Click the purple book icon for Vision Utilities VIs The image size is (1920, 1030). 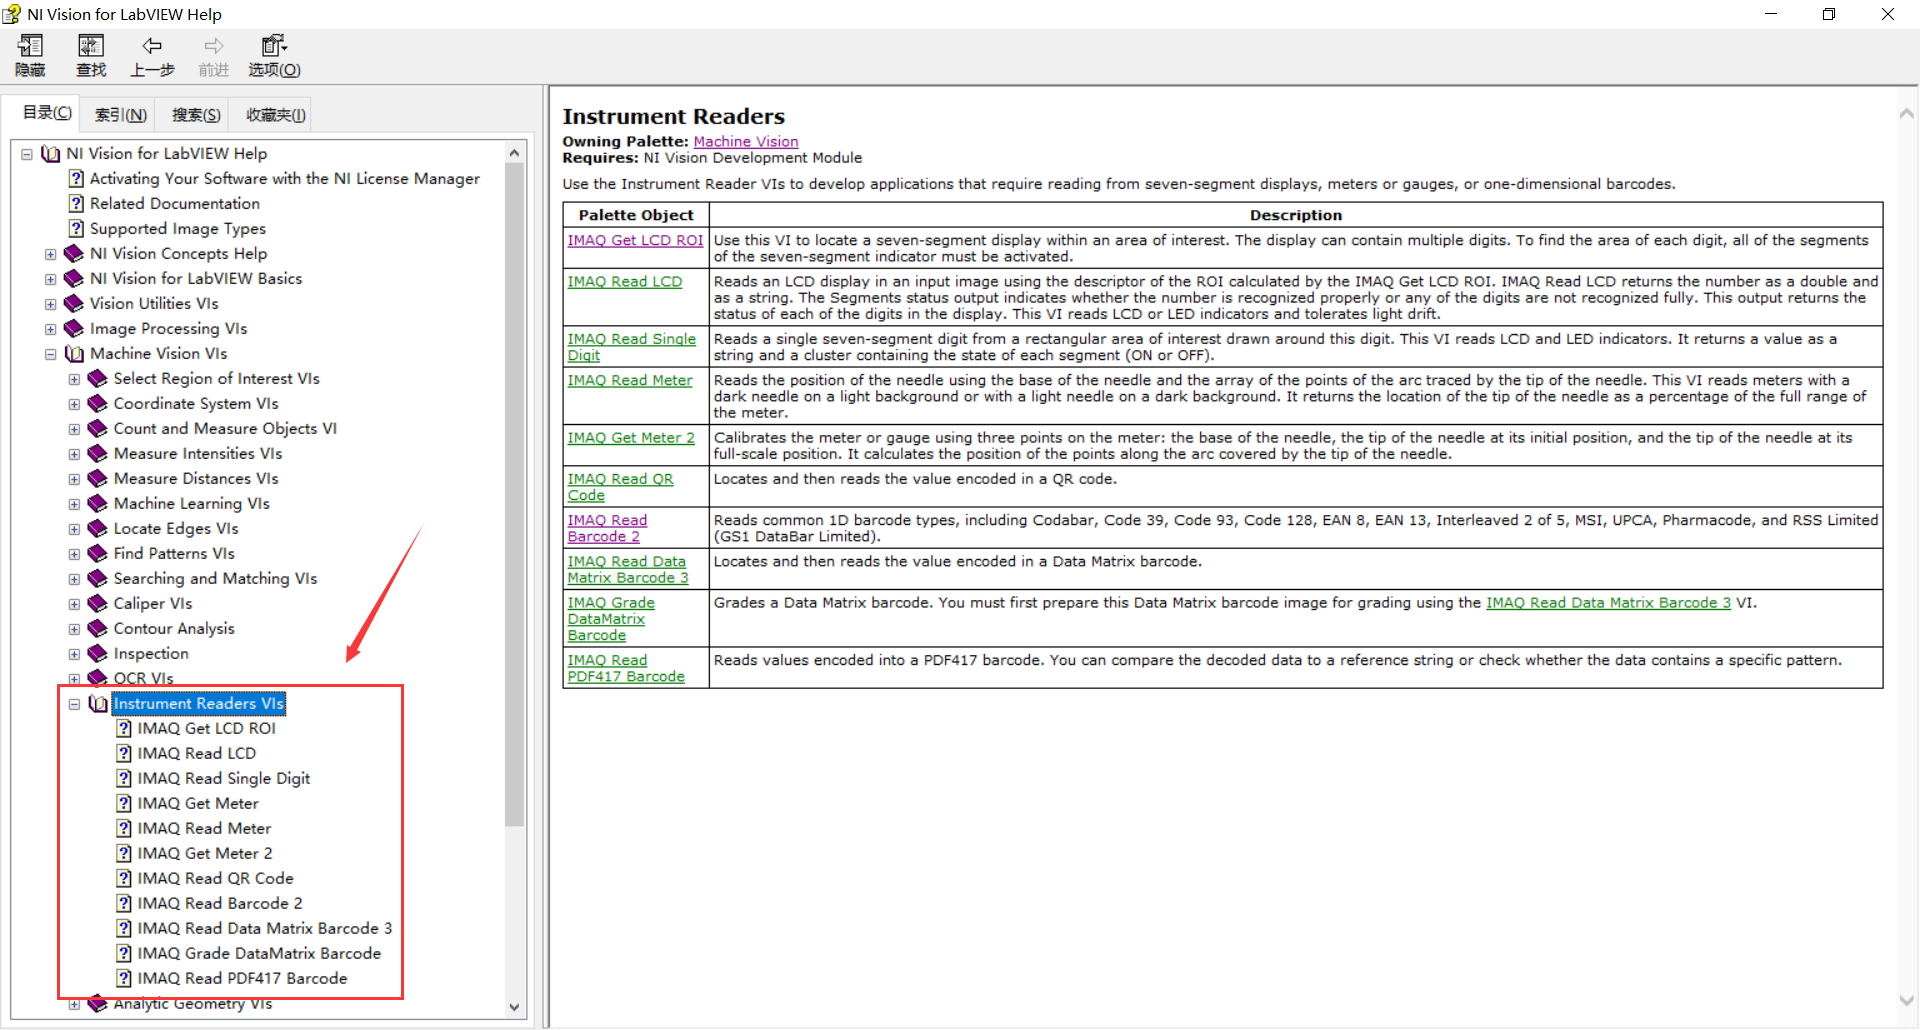click(x=74, y=304)
